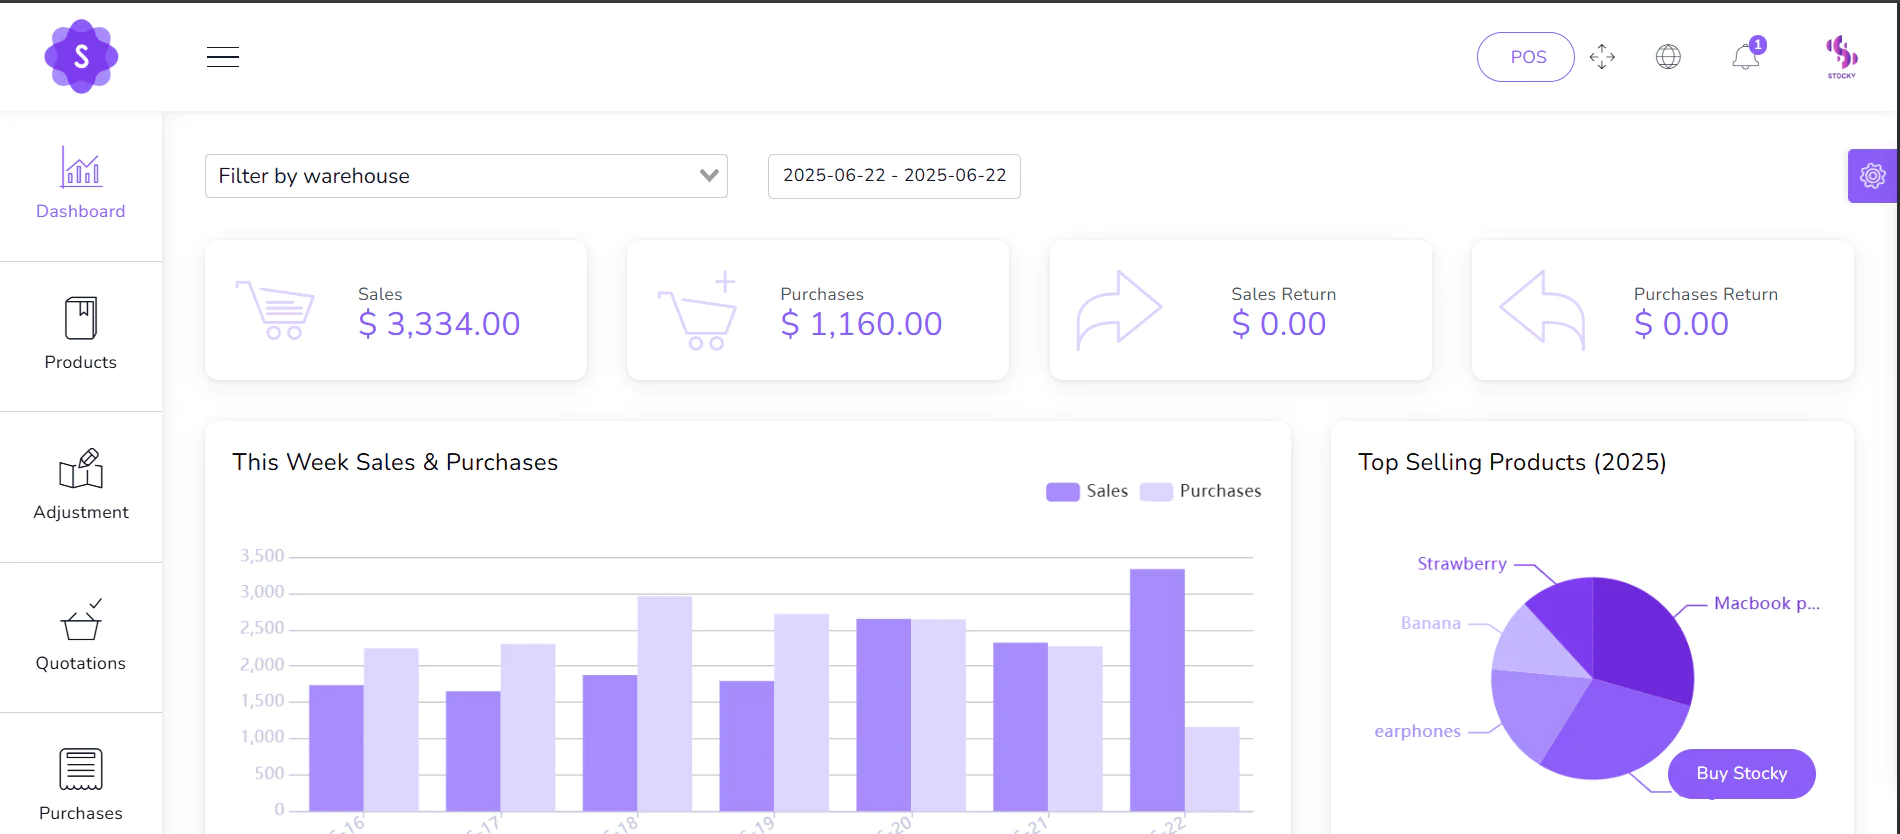Toggle the Purchases legend in chart

pos(1201,491)
